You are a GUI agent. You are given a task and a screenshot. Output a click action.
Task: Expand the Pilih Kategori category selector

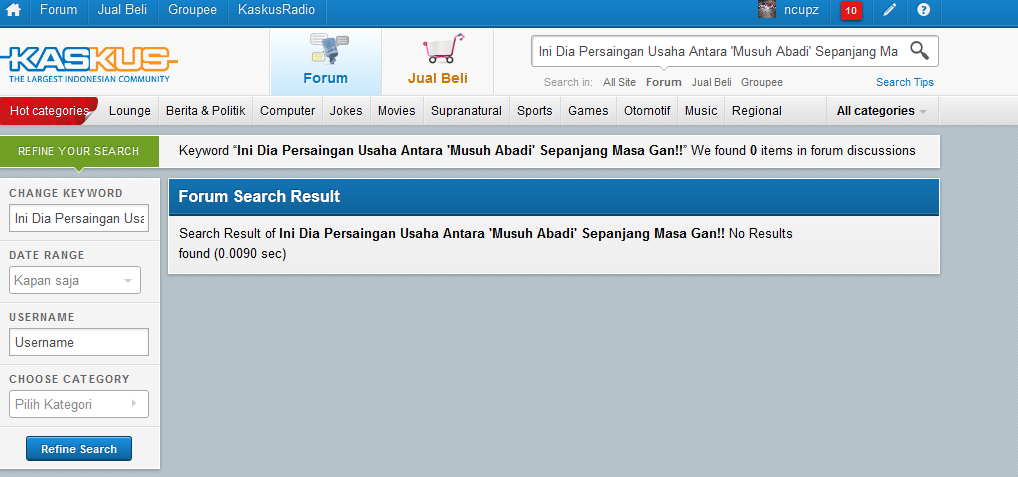79,404
